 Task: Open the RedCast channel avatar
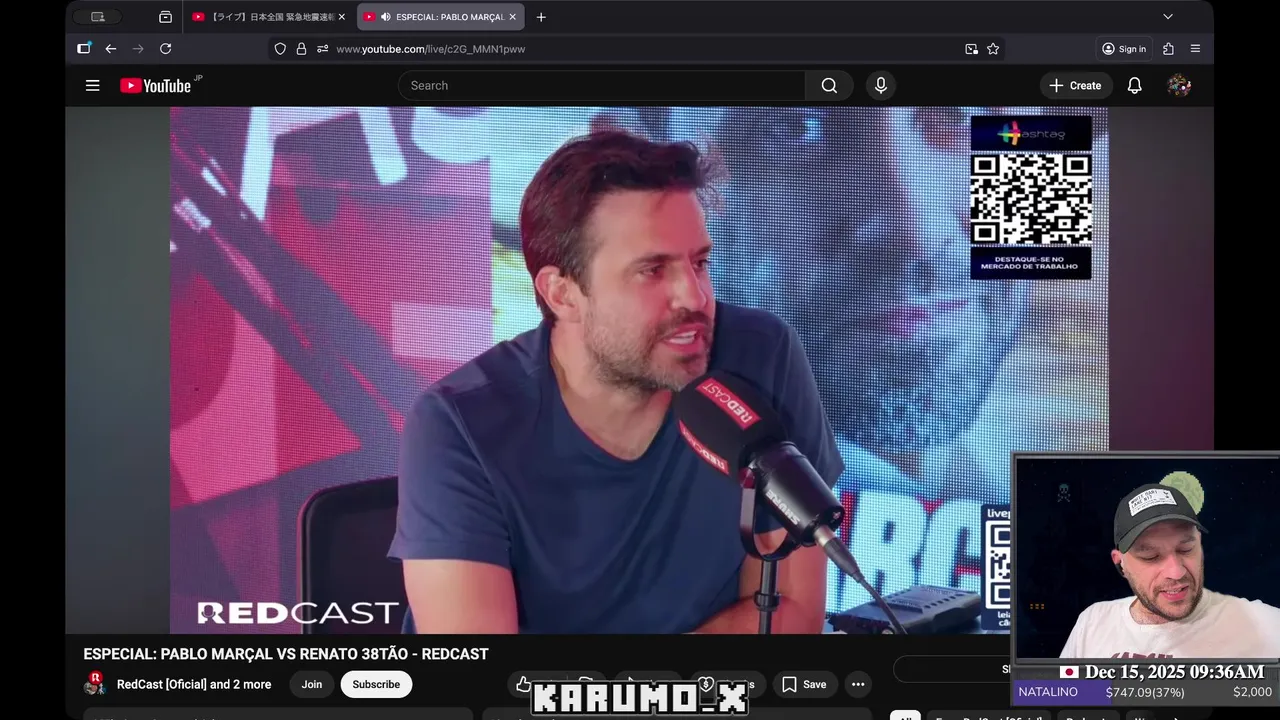(x=95, y=684)
